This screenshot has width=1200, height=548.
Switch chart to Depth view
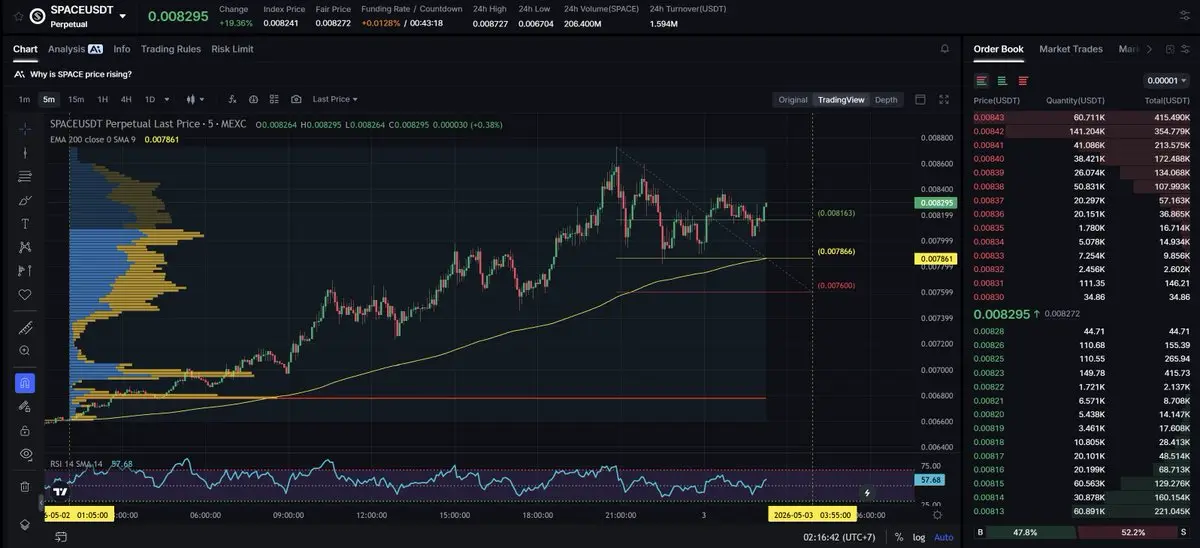(x=886, y=100)
